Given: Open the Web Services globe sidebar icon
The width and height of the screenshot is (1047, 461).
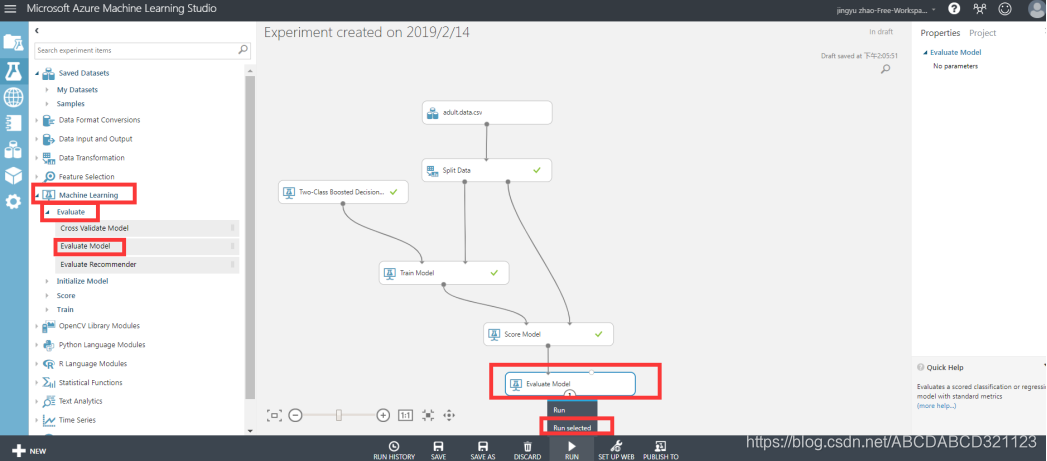Looking at the screenshot, I should [13, 97].
